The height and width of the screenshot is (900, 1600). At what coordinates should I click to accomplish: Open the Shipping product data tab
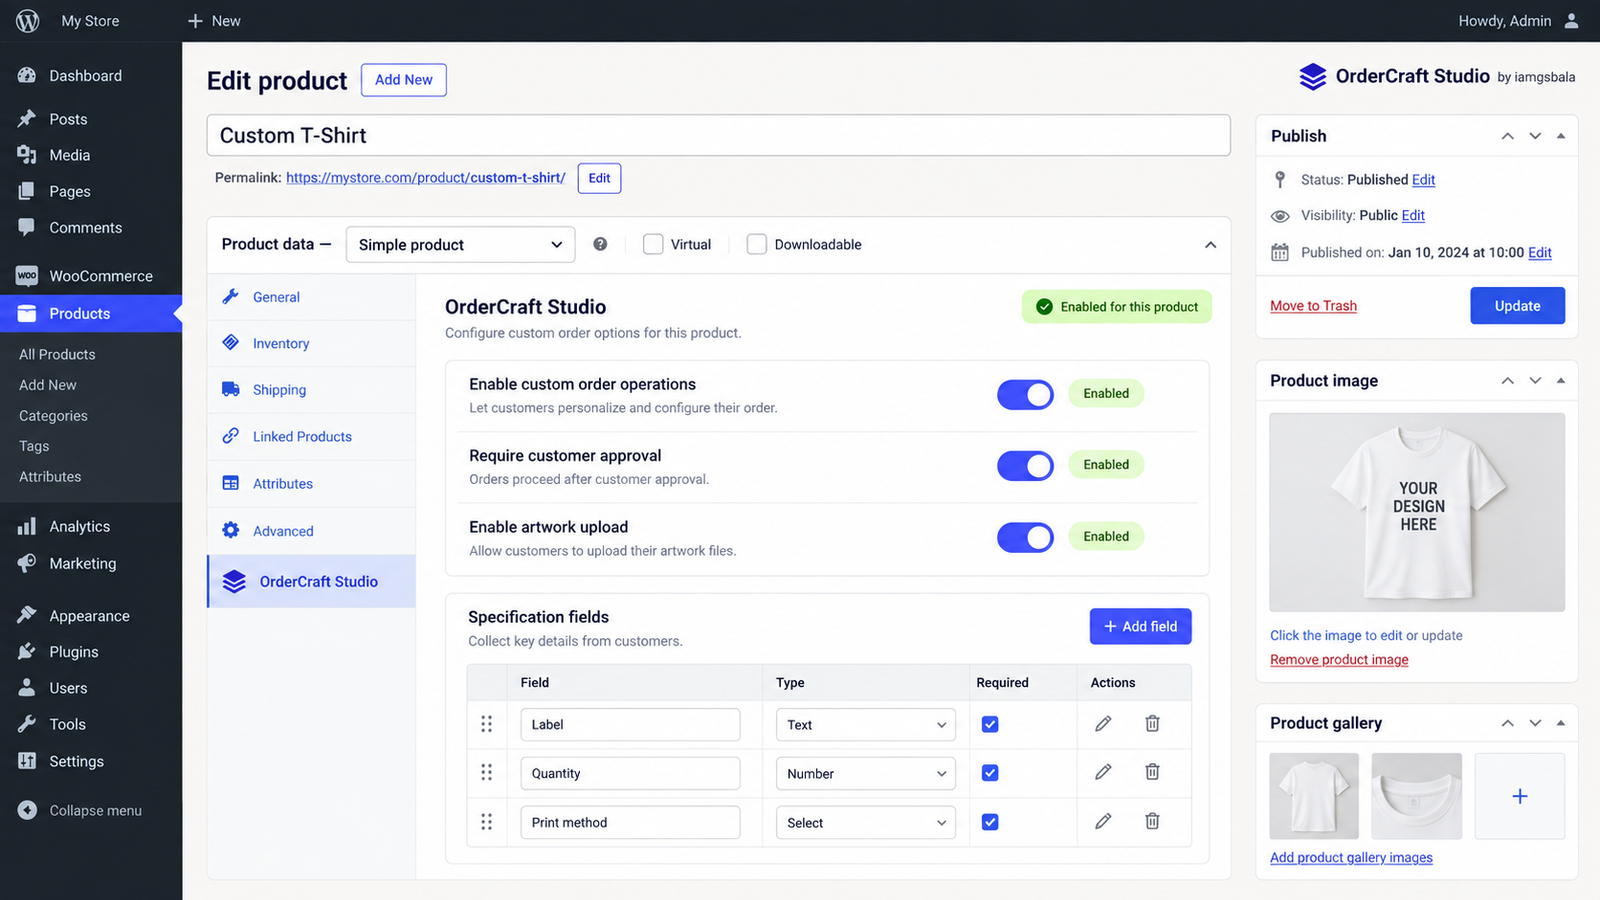[x=311, y=390]
